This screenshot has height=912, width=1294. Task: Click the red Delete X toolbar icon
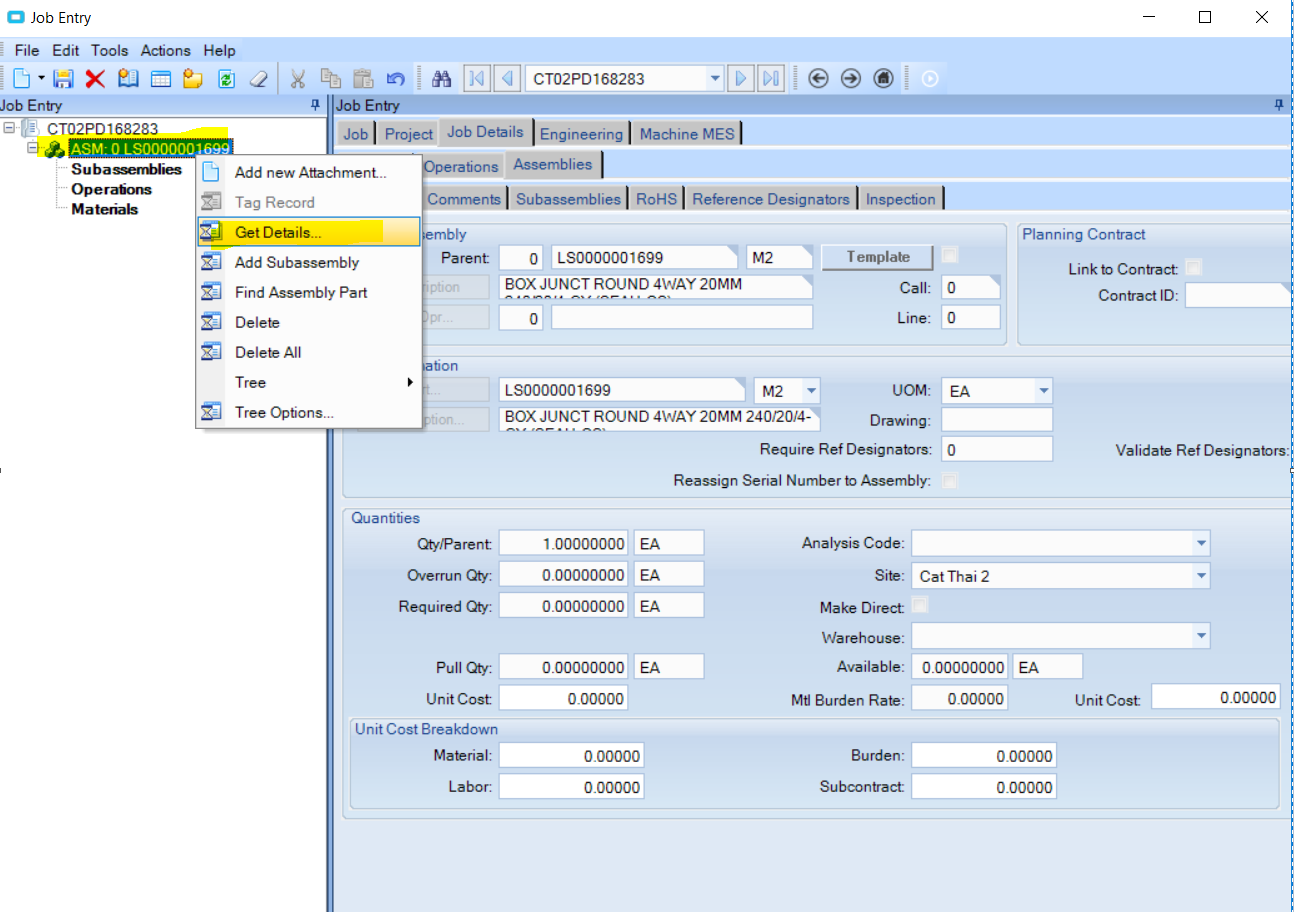(95, 78)
